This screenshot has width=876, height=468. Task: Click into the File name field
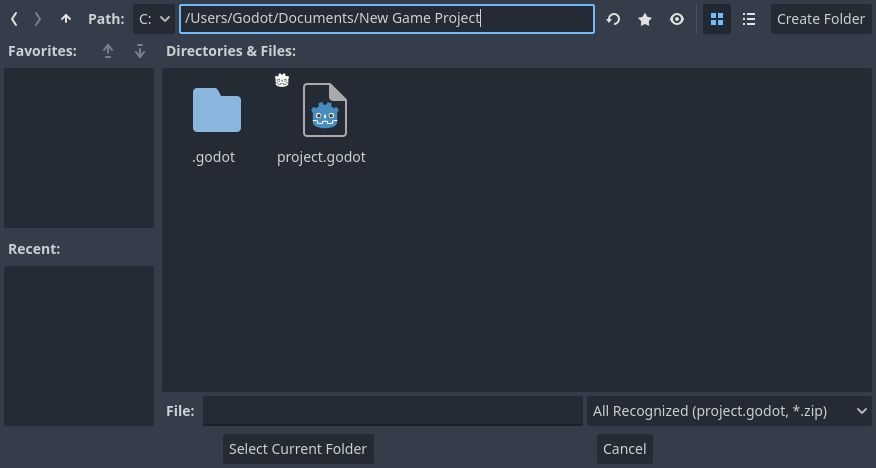[x=393, y=411]
